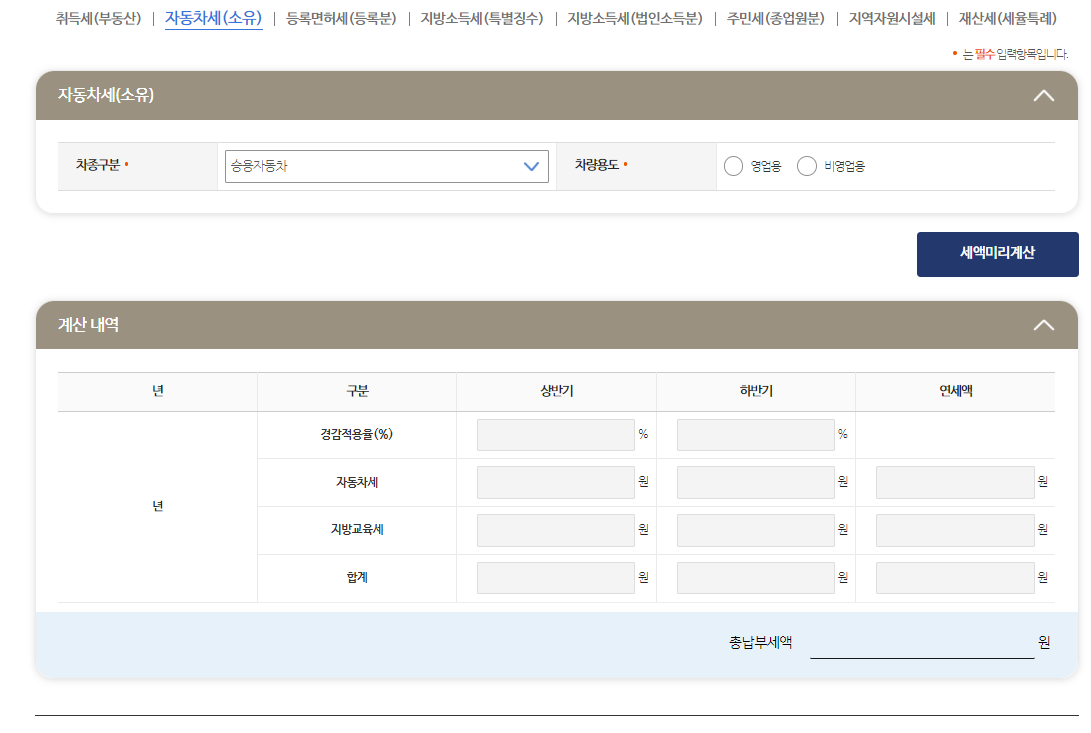1091x733 pixels.
Task: Click the 총납부세액 label
Action: pos(760,643)
